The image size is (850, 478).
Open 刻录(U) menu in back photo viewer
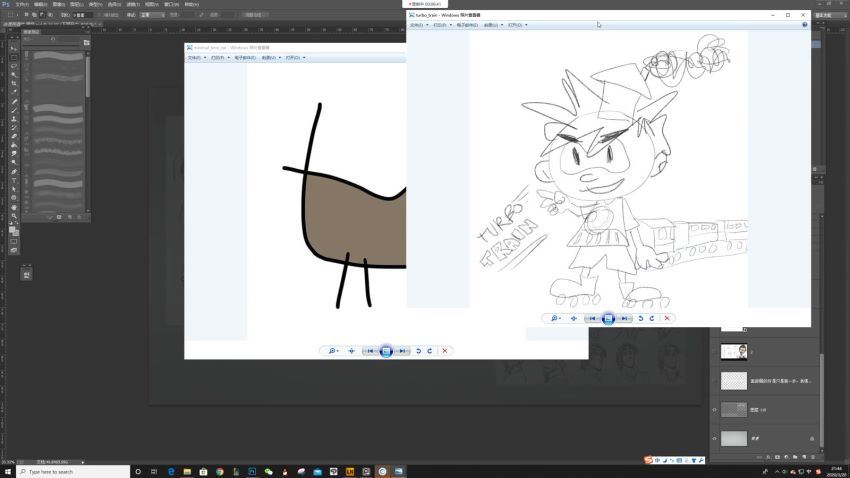pyautogui.click(x=271, y=57)
